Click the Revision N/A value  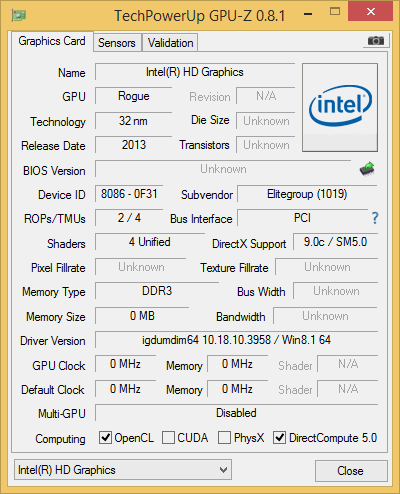click(266, 96)
